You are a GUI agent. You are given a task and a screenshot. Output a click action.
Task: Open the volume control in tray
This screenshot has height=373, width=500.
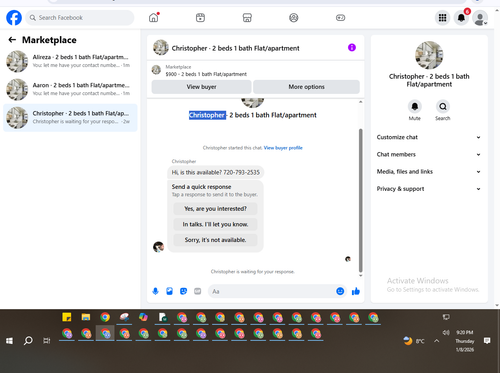click(x=446, y=332)
